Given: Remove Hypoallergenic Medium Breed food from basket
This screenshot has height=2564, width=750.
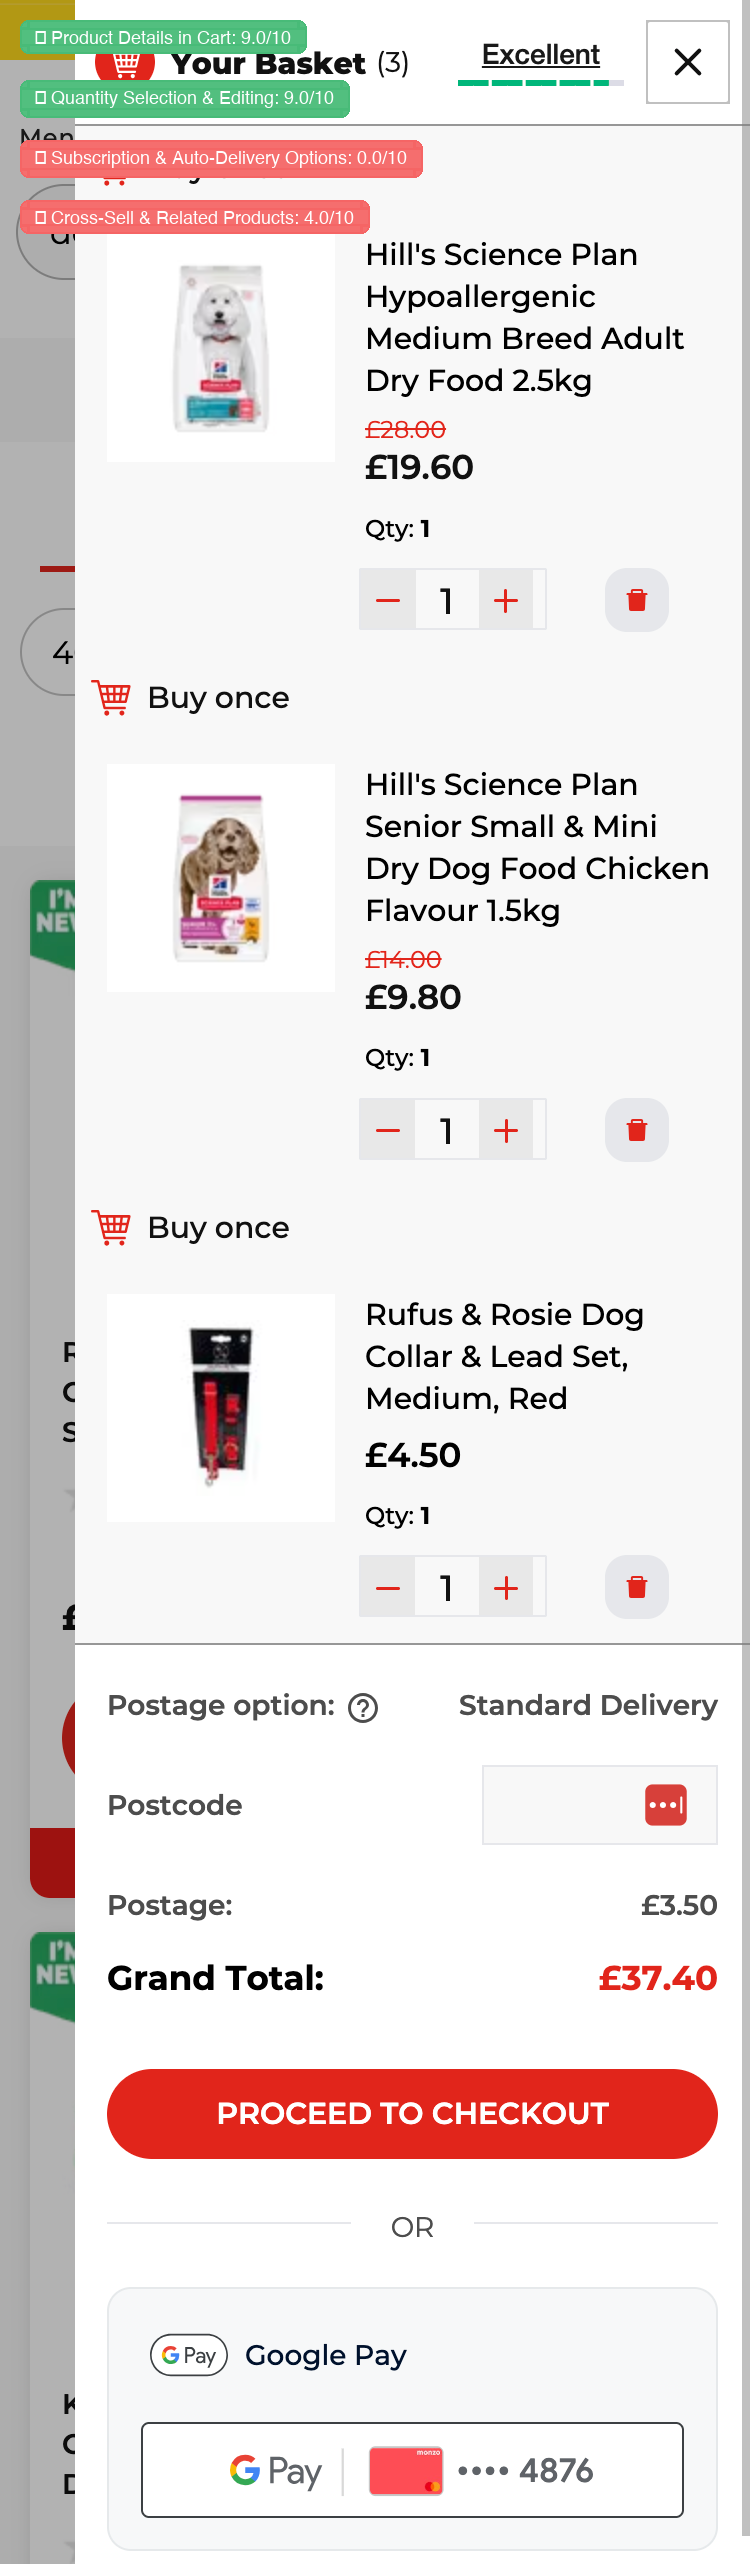Looking at the screenshot, I should point(636,600).
